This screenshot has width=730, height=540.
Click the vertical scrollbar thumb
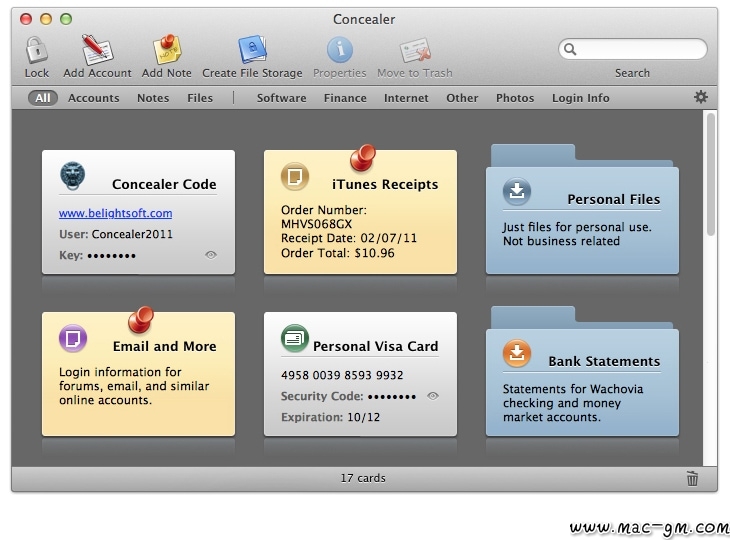tap(710, 175)
